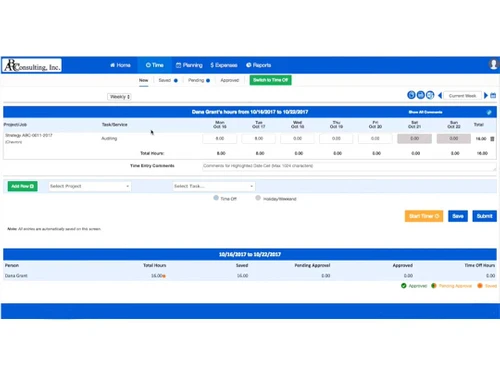
Task: Open the user profile avatar
Action: tap(493, 64)
